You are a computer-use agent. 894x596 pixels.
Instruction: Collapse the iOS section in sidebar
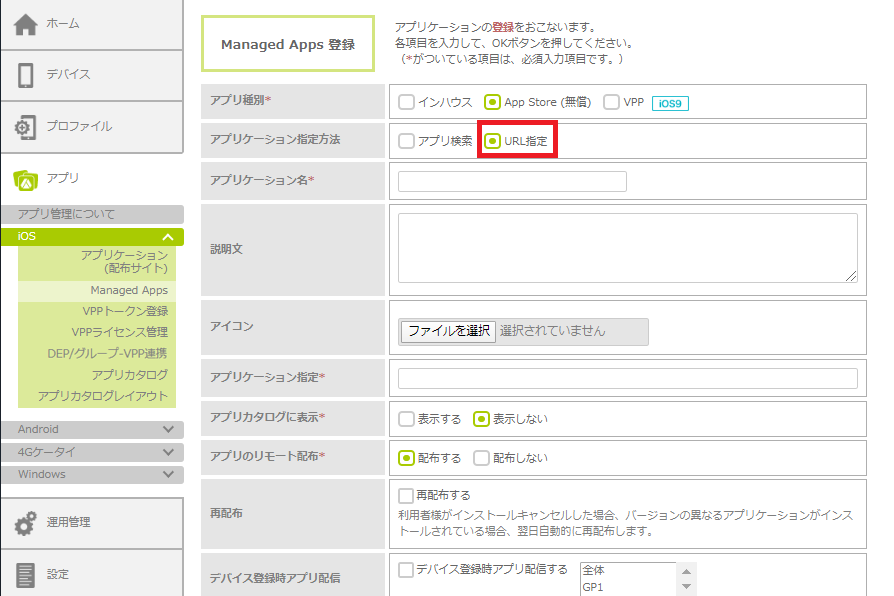coord(167,237)
